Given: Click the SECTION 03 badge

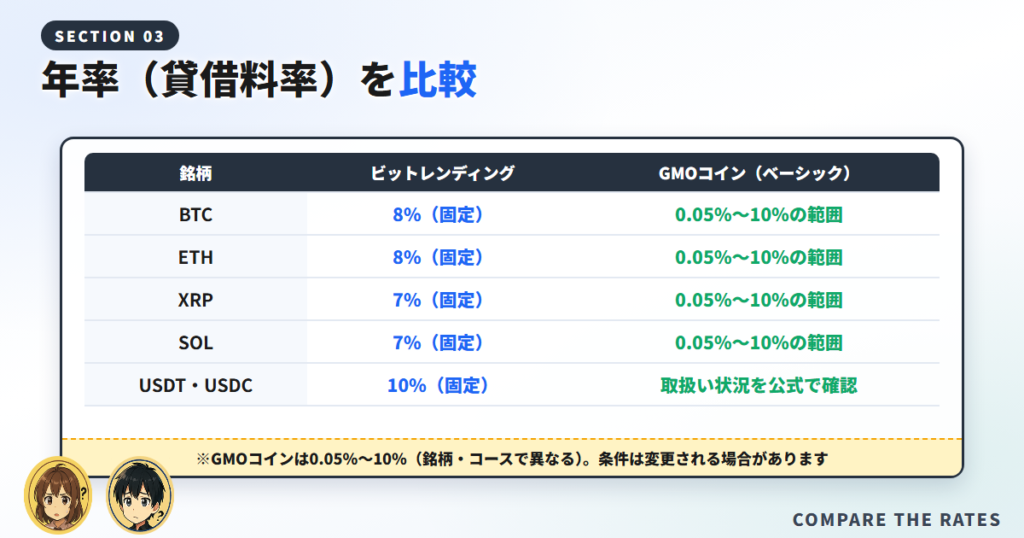Looking at the screenshot, I should pyautogui.click(x=110, y=36).
